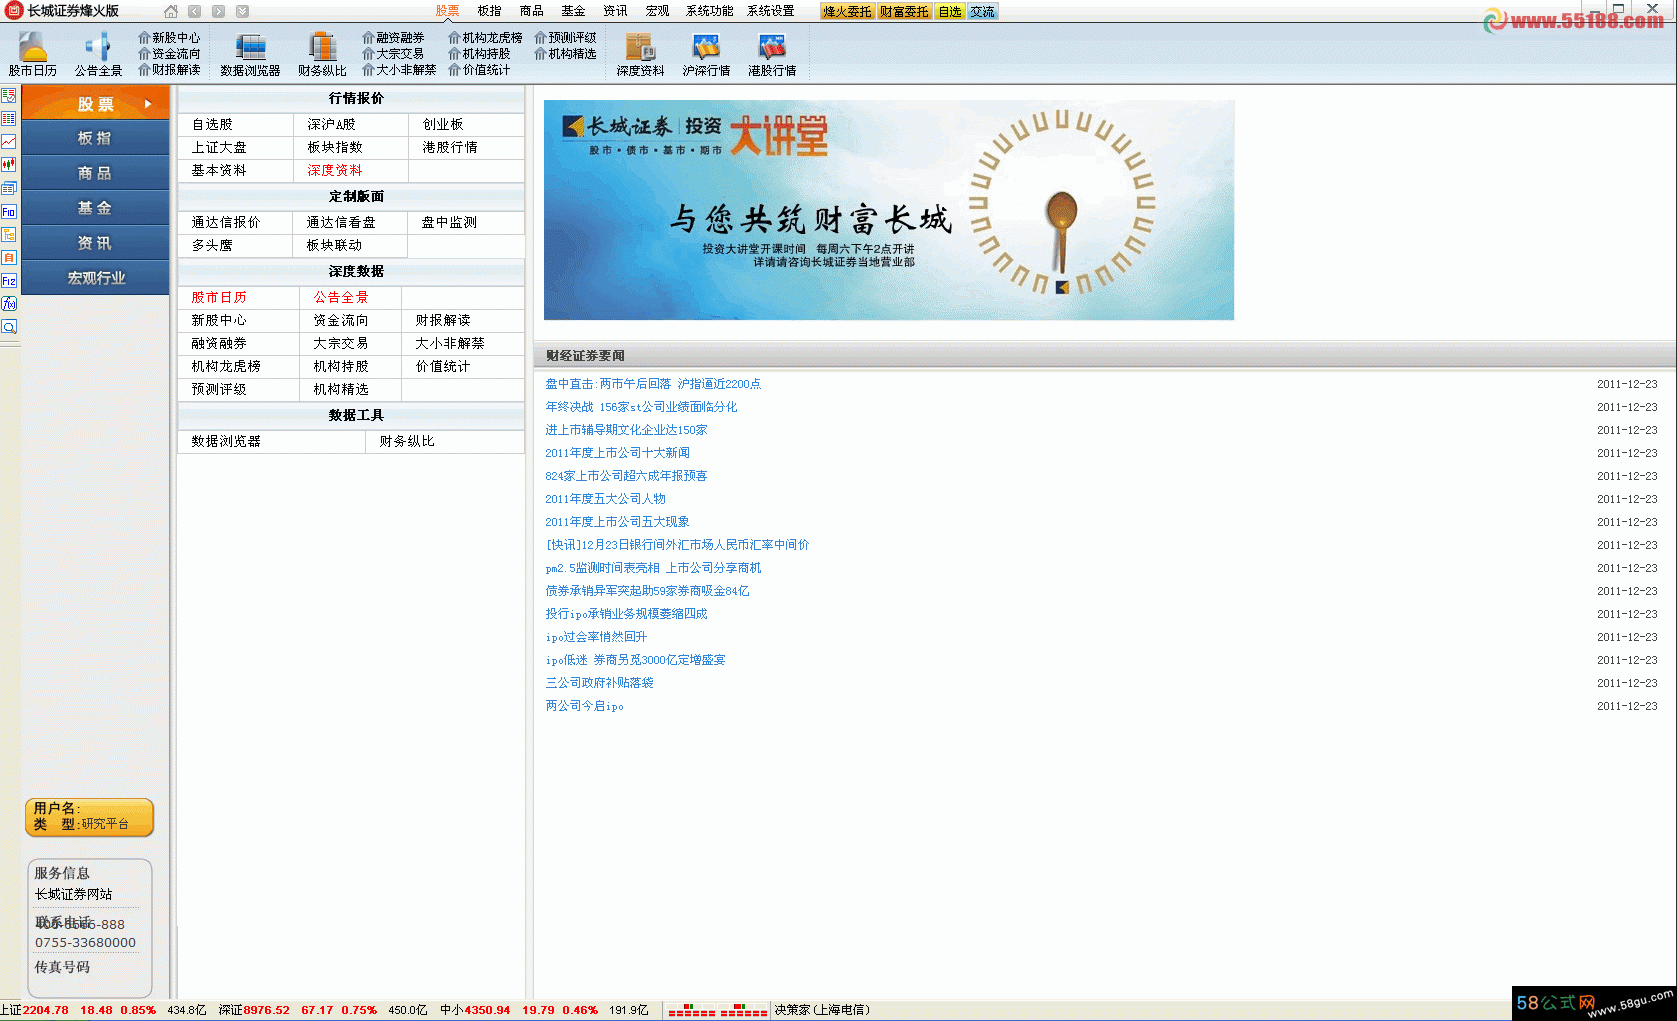Click the 自选 button in top bar
1677x1021 pixels.
coord(950,12)
